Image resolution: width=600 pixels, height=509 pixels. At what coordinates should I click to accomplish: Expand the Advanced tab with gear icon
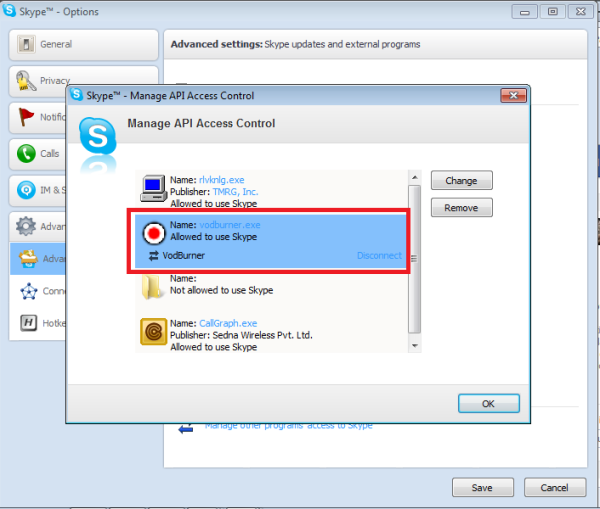(38, 226)
